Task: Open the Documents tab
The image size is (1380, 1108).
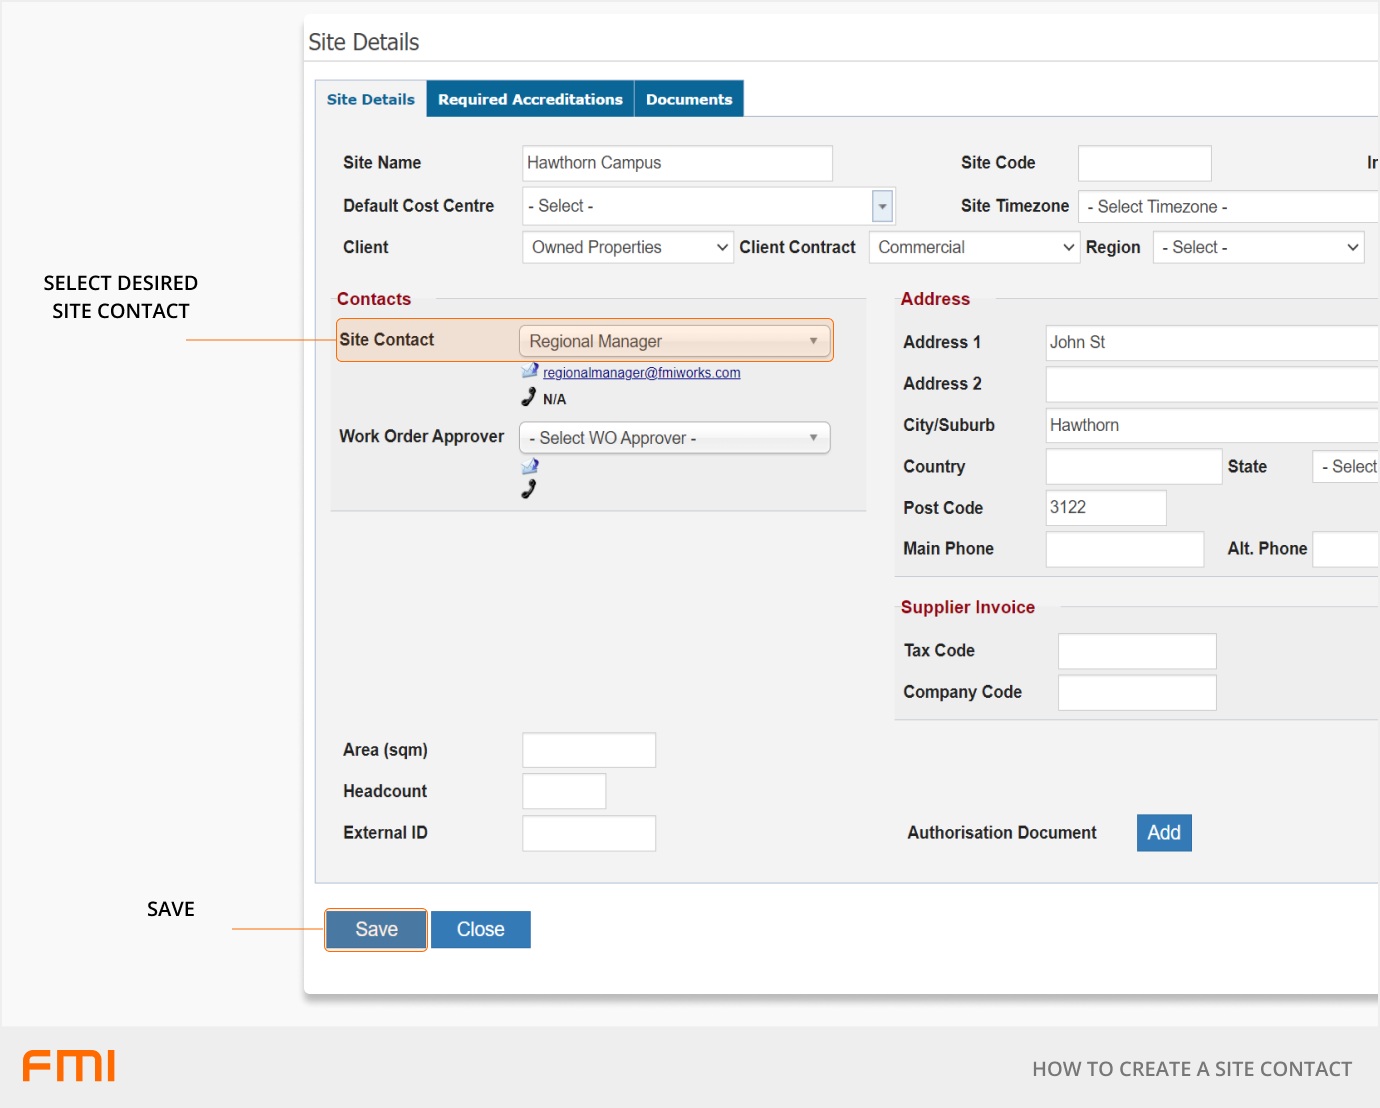Action: (x=689, y=99)
